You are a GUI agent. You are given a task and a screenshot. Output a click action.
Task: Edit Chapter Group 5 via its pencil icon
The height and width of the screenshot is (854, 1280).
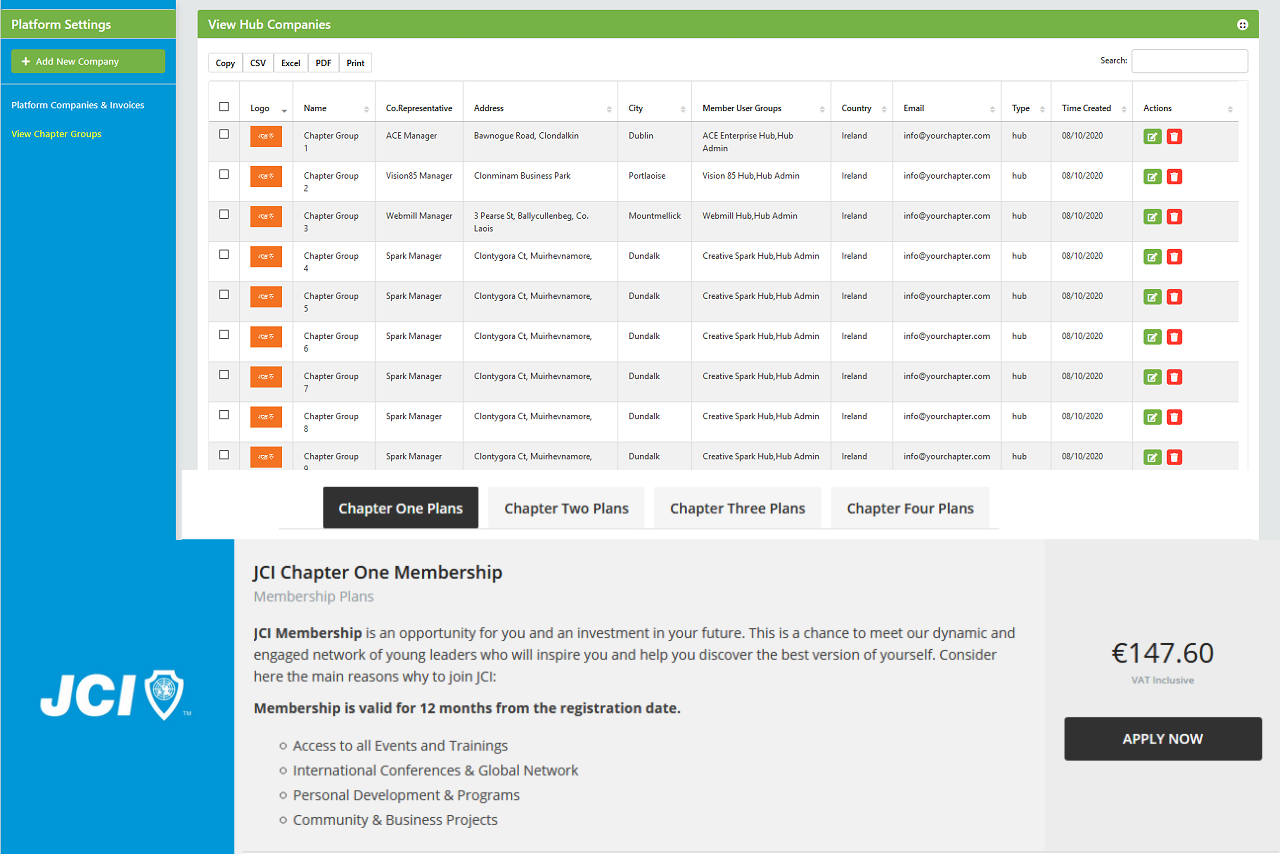click(1152, 296)
